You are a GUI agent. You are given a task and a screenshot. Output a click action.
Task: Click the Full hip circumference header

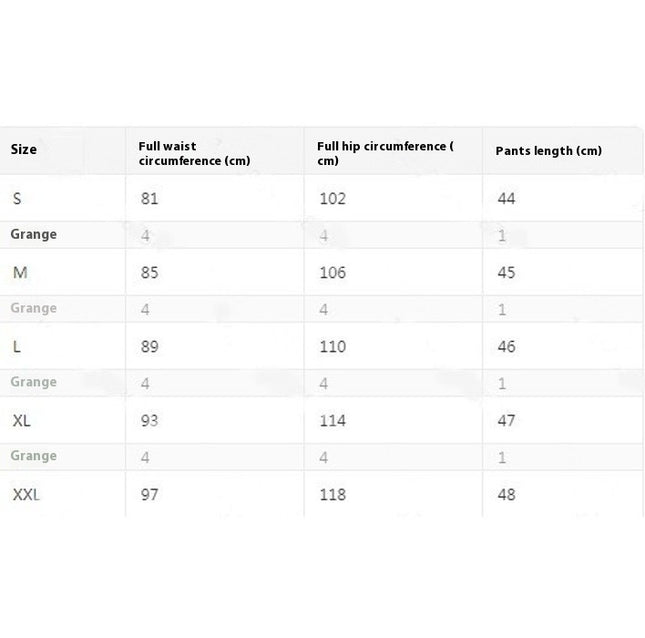click(x=385, y=153)
